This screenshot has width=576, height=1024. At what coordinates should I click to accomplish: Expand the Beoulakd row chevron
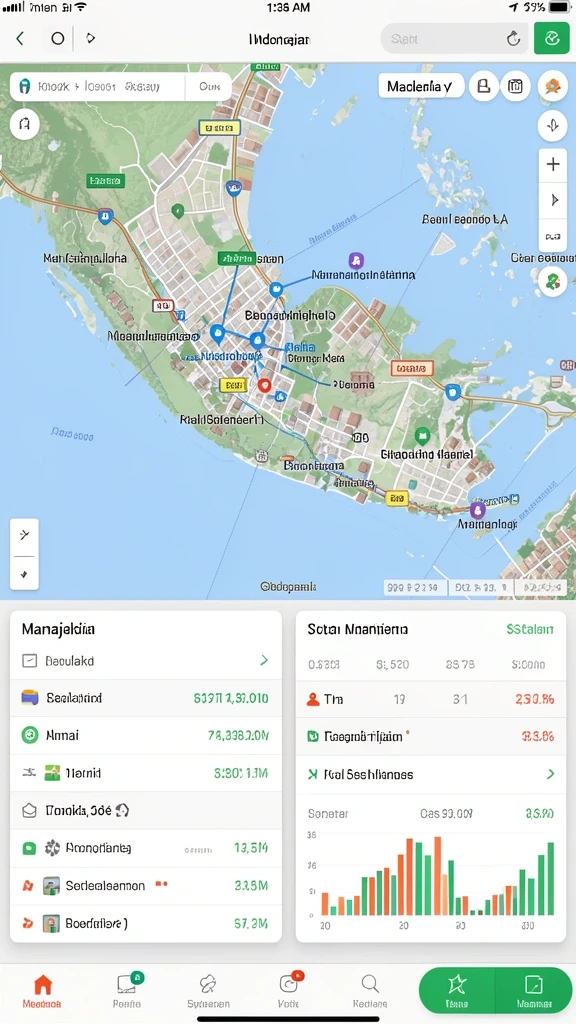tap(264, 660)
